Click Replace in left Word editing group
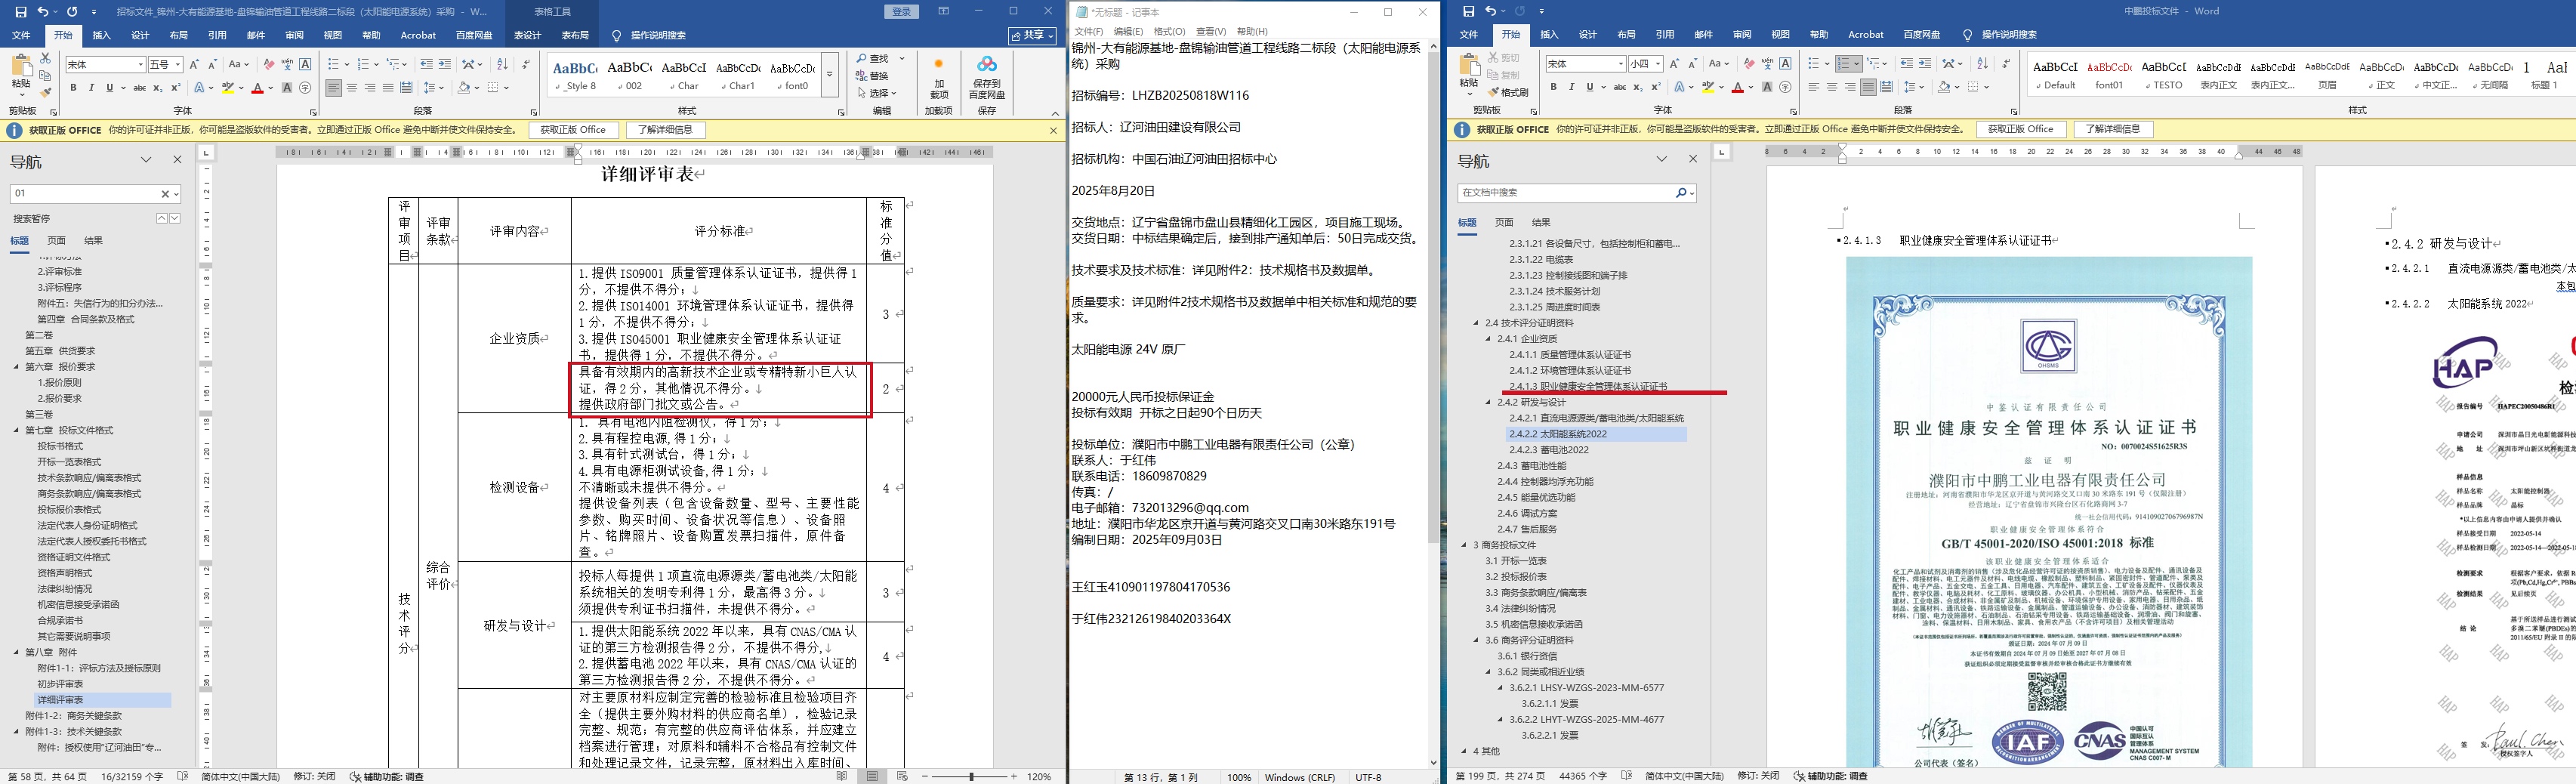 coord(872,76)
